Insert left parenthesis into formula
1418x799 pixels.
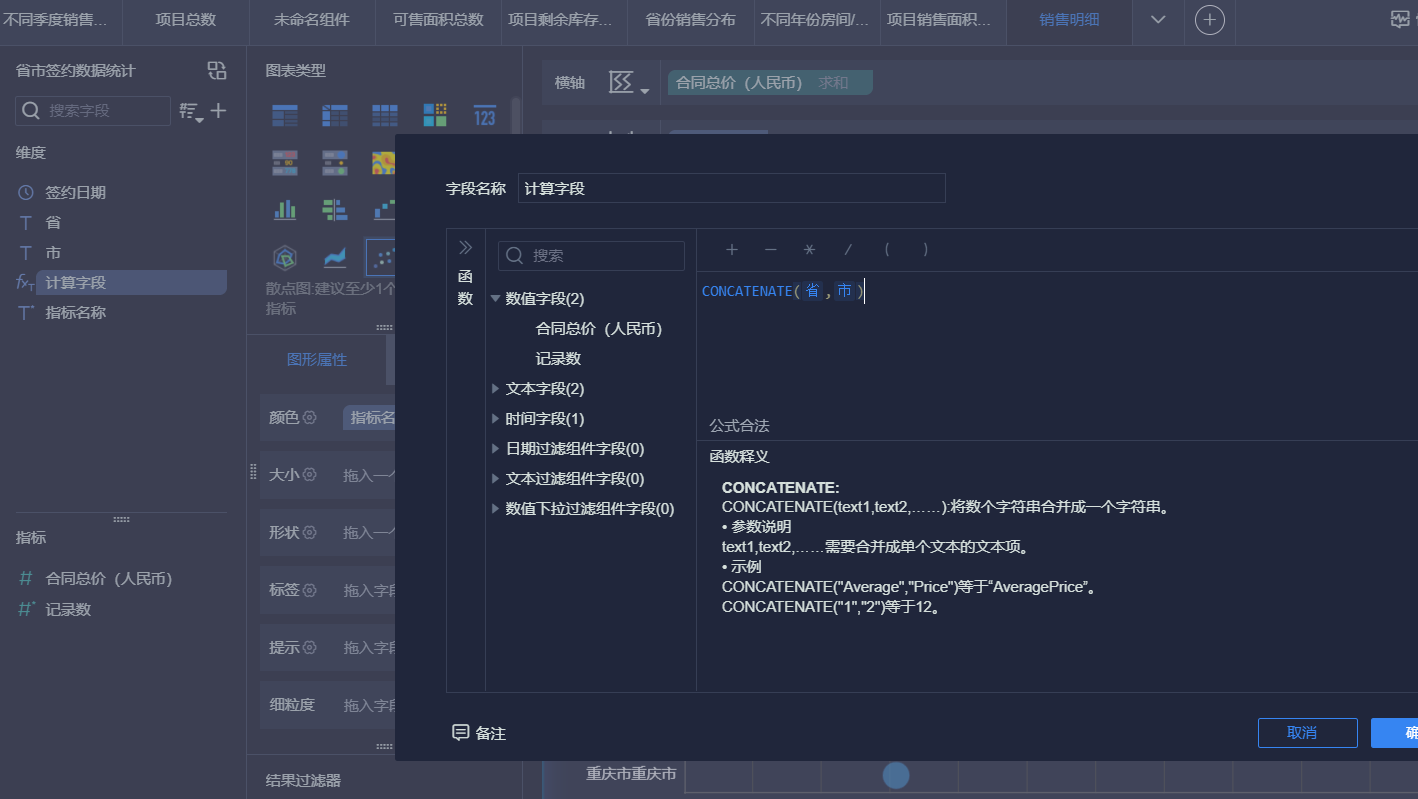[x=887, y=250]
